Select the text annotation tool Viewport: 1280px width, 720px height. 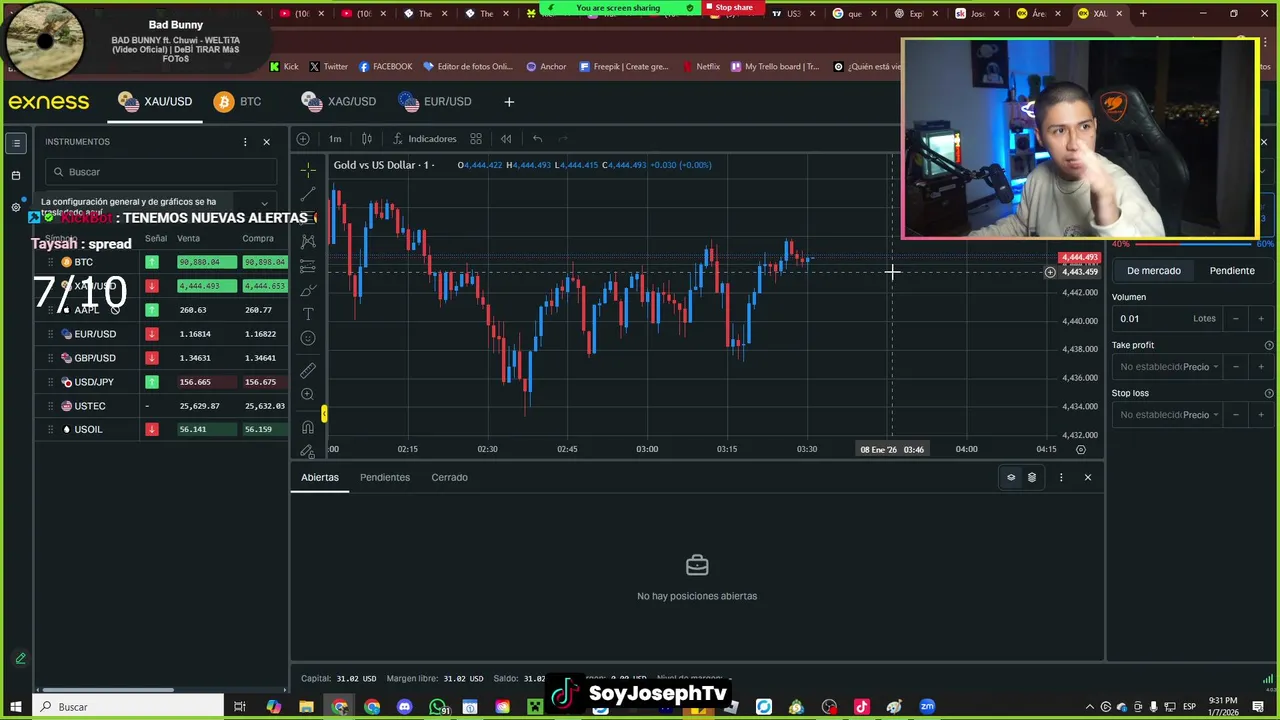(x=308, y=314)
